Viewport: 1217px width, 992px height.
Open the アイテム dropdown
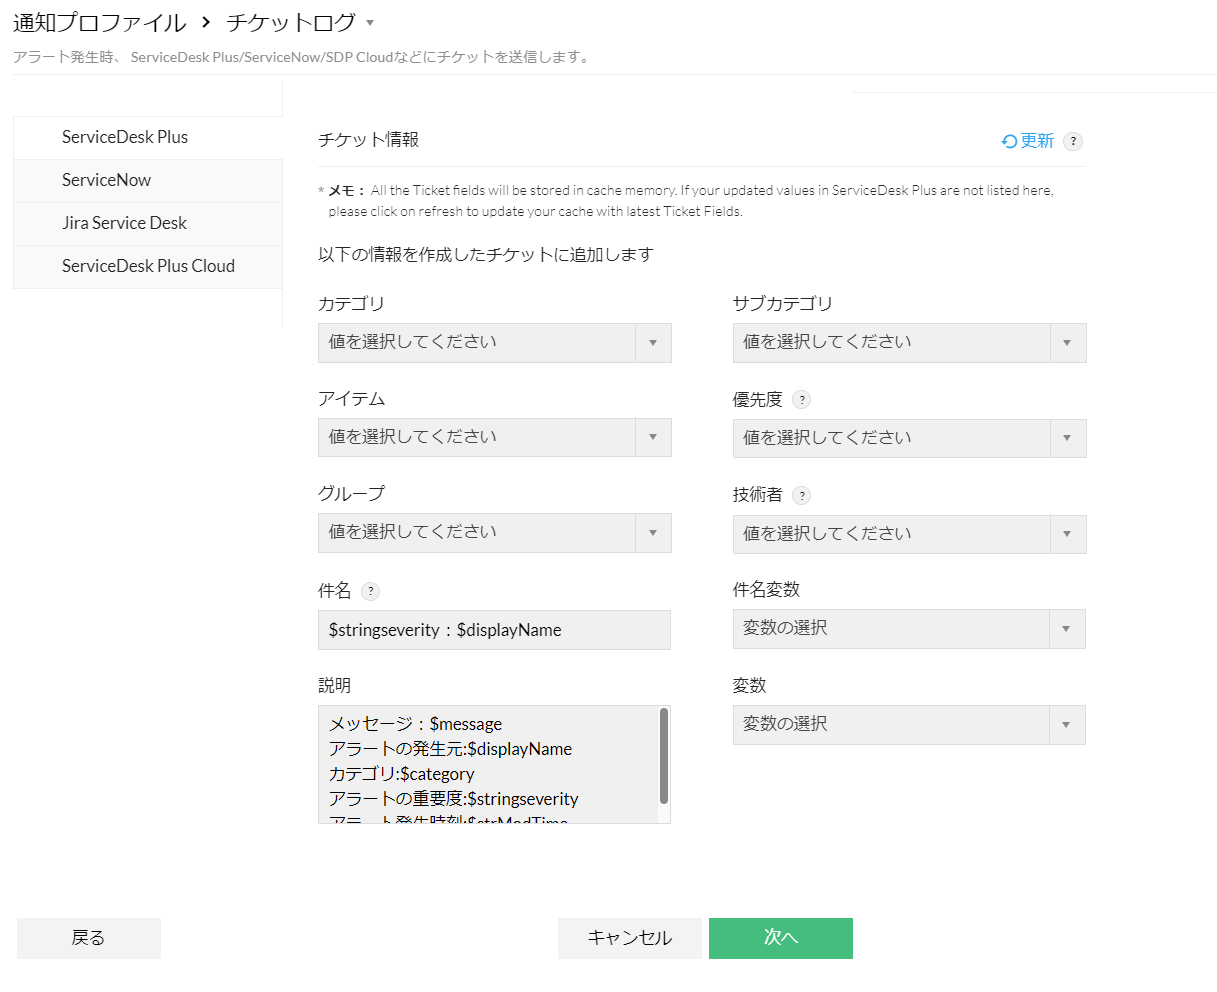pyautogui.click(x=494, y=437)
